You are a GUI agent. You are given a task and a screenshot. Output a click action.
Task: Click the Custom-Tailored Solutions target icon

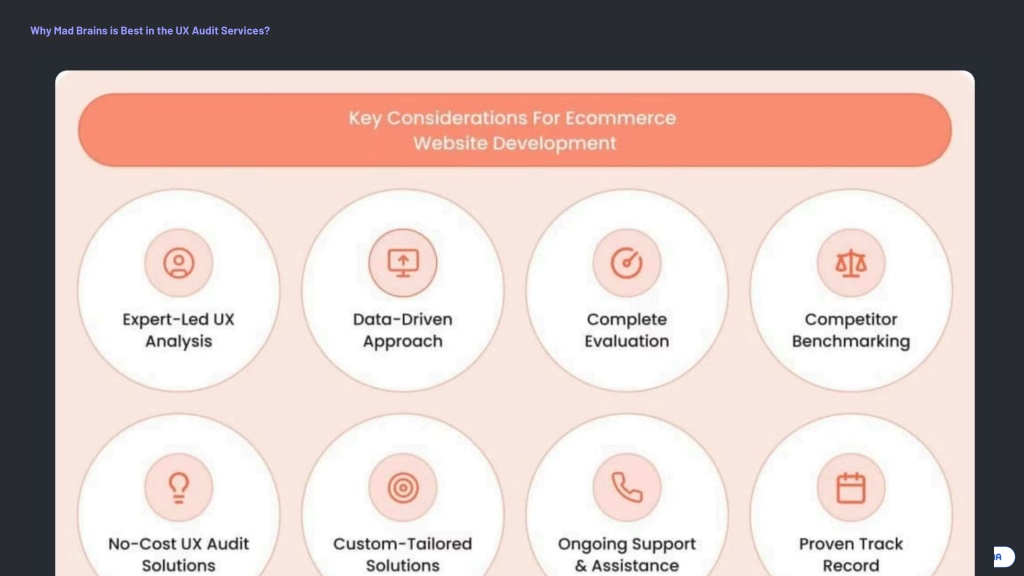click(x=403, y=488)
